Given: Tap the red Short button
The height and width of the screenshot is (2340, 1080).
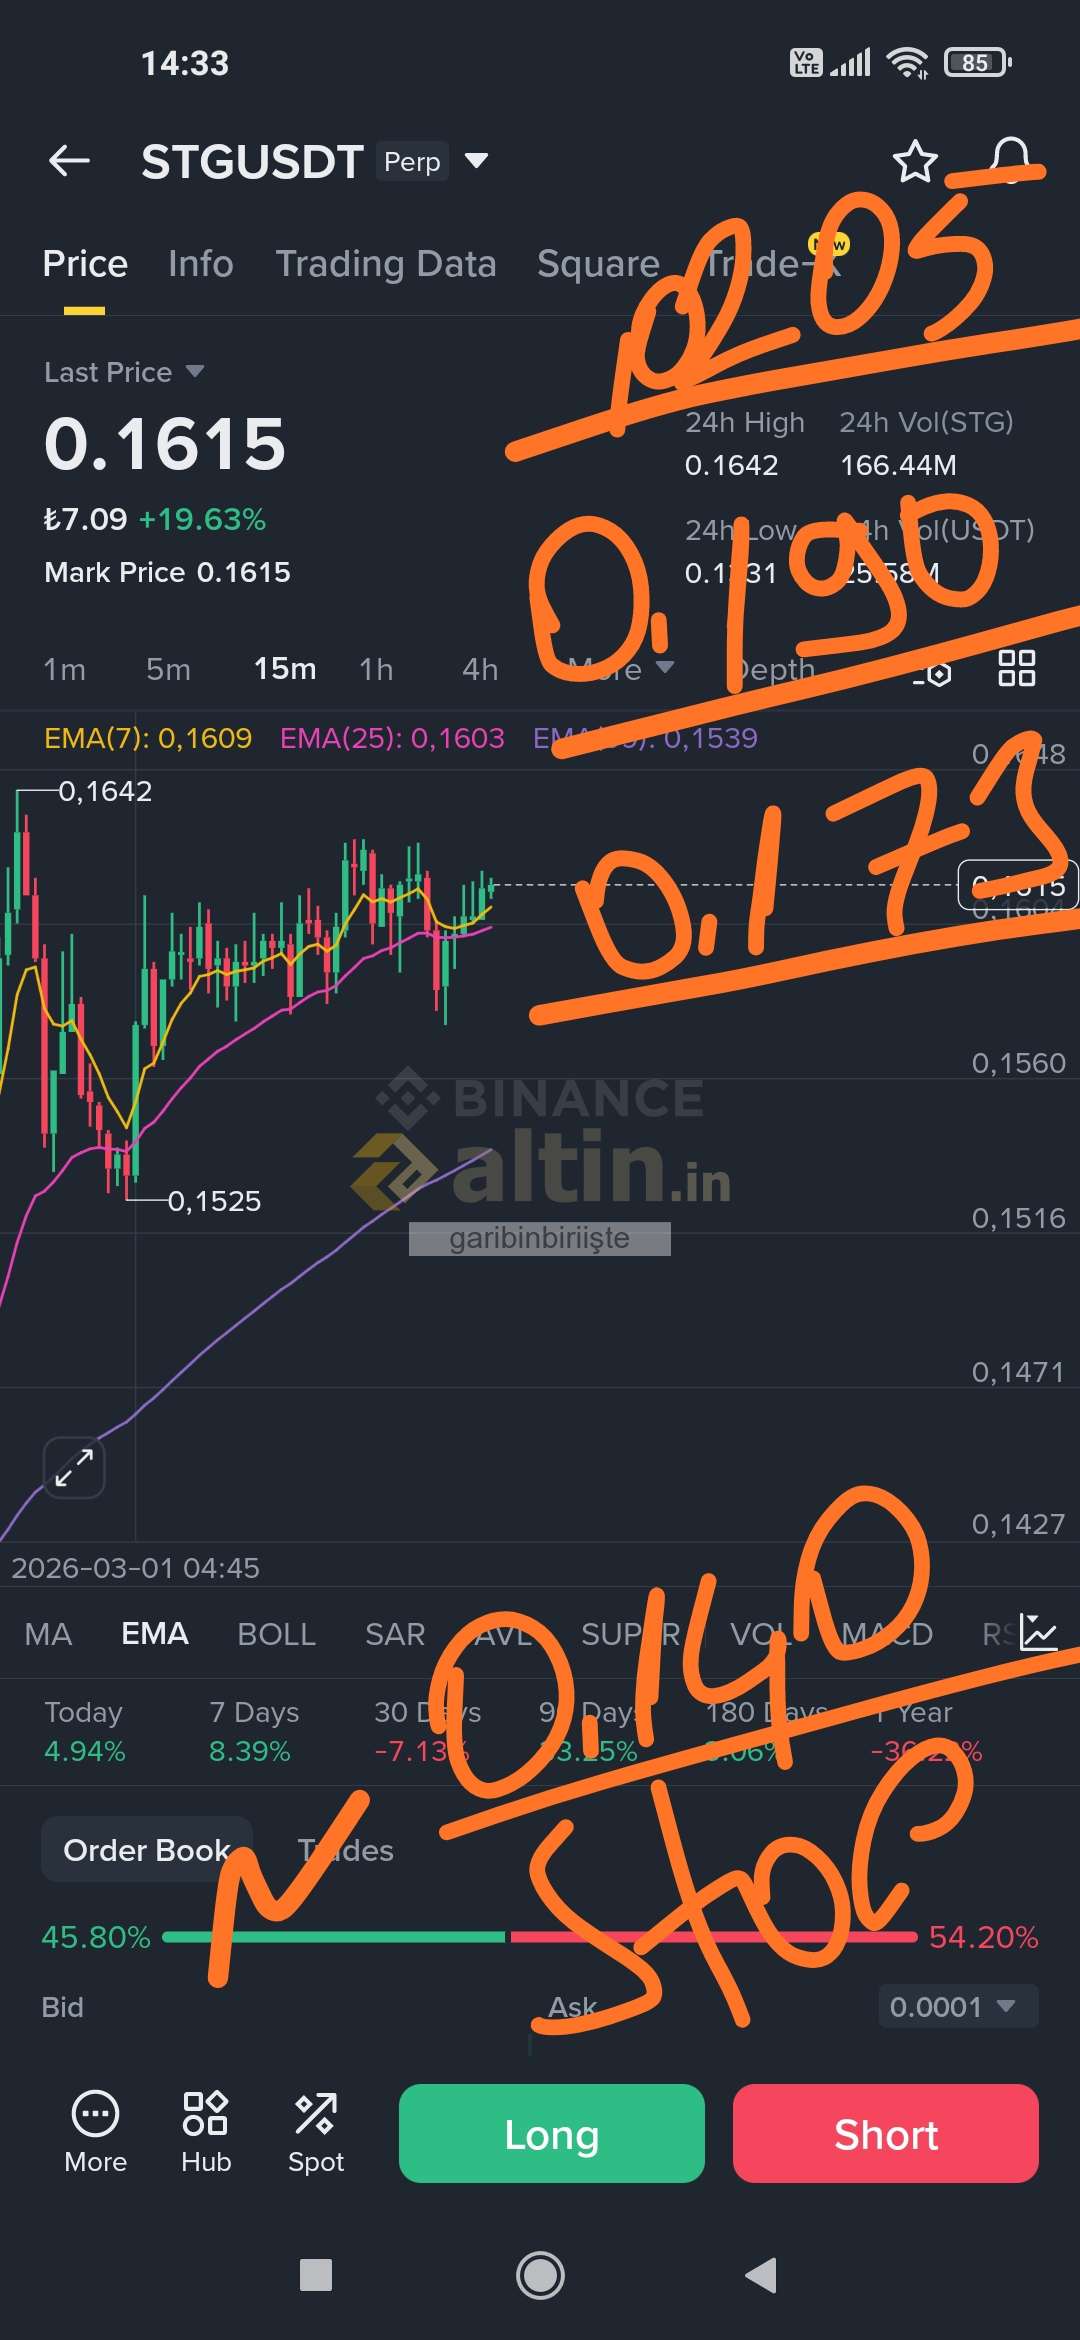Looking at the screenshot, I should click(x=886, y=2133).
